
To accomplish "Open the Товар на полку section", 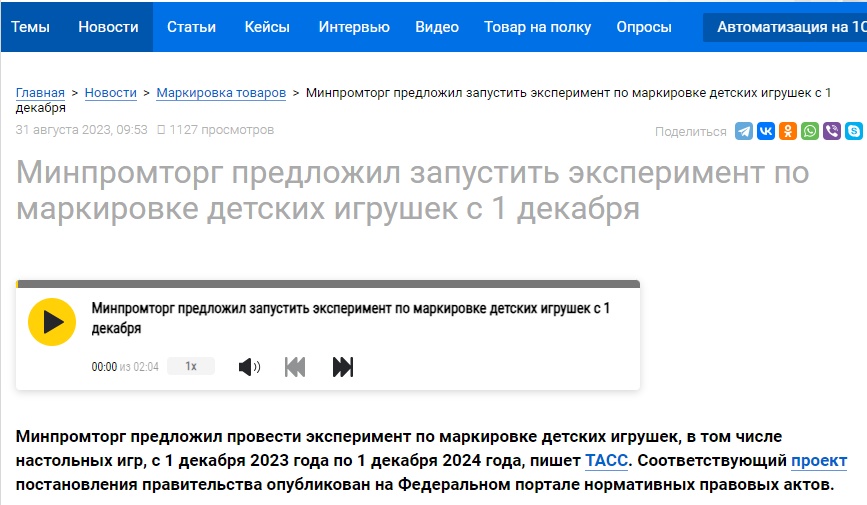I will click(537, 27).
